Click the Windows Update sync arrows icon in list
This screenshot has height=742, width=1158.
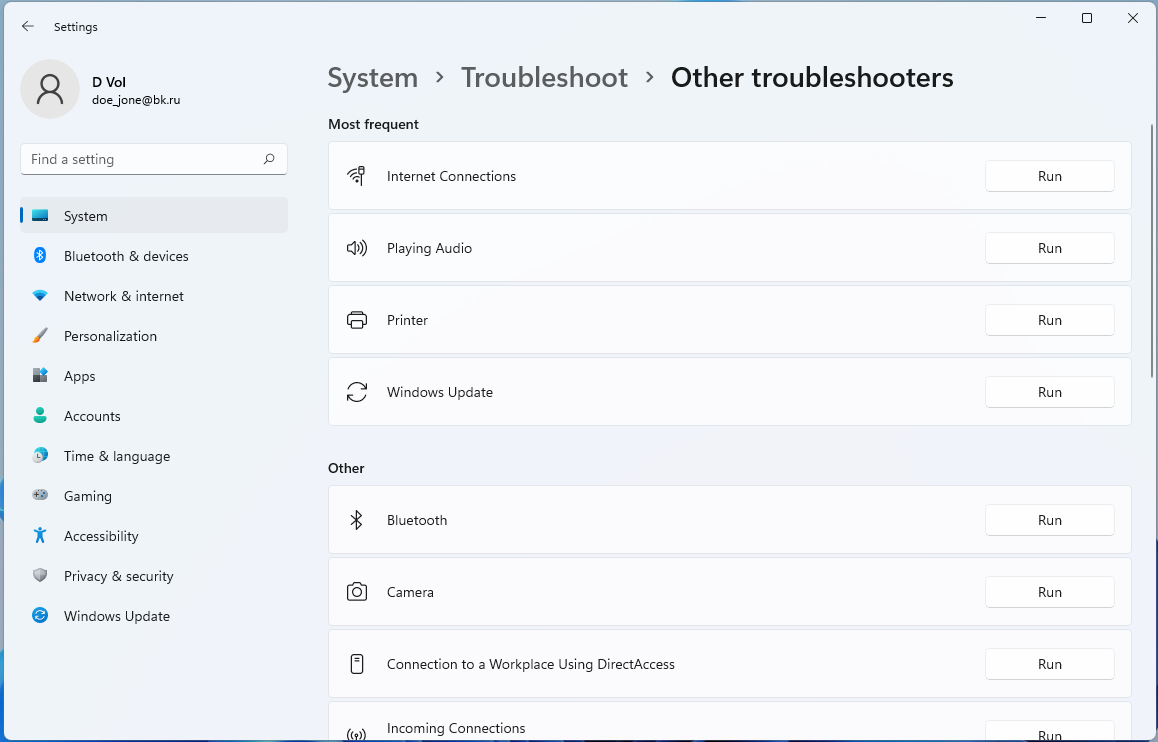pyautogui.click(x=357, y=392)
